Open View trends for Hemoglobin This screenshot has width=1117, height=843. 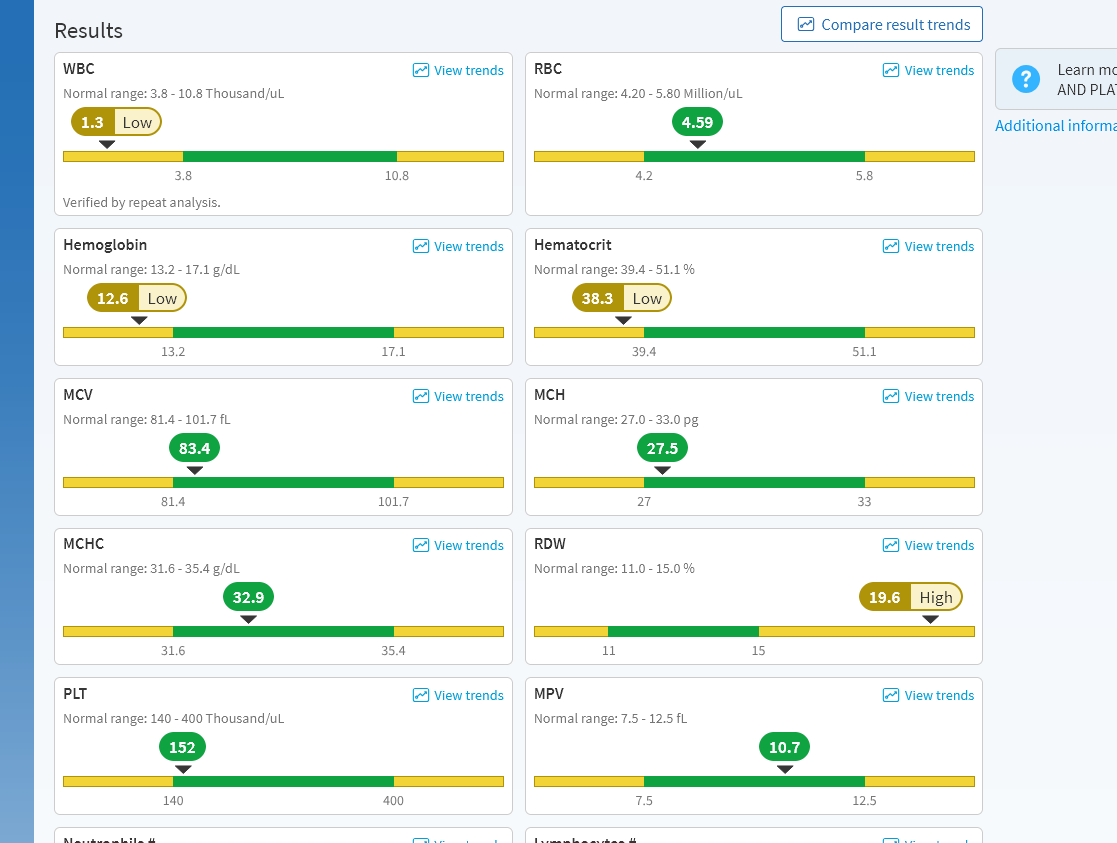[x=458, y=246]
